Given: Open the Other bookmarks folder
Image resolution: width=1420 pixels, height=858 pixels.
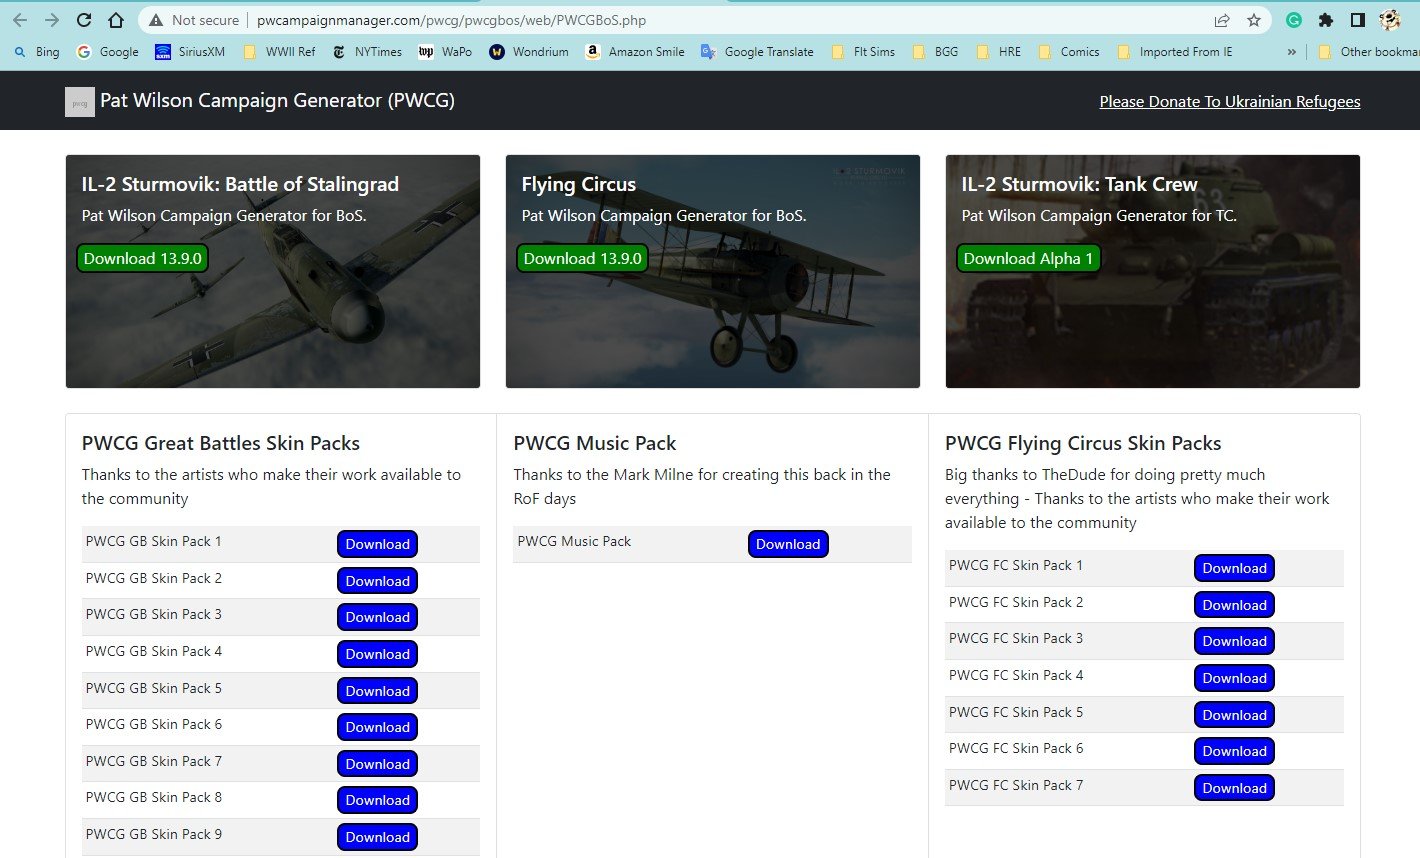Looking at the screenshot, I should [x=1368, y=52].
